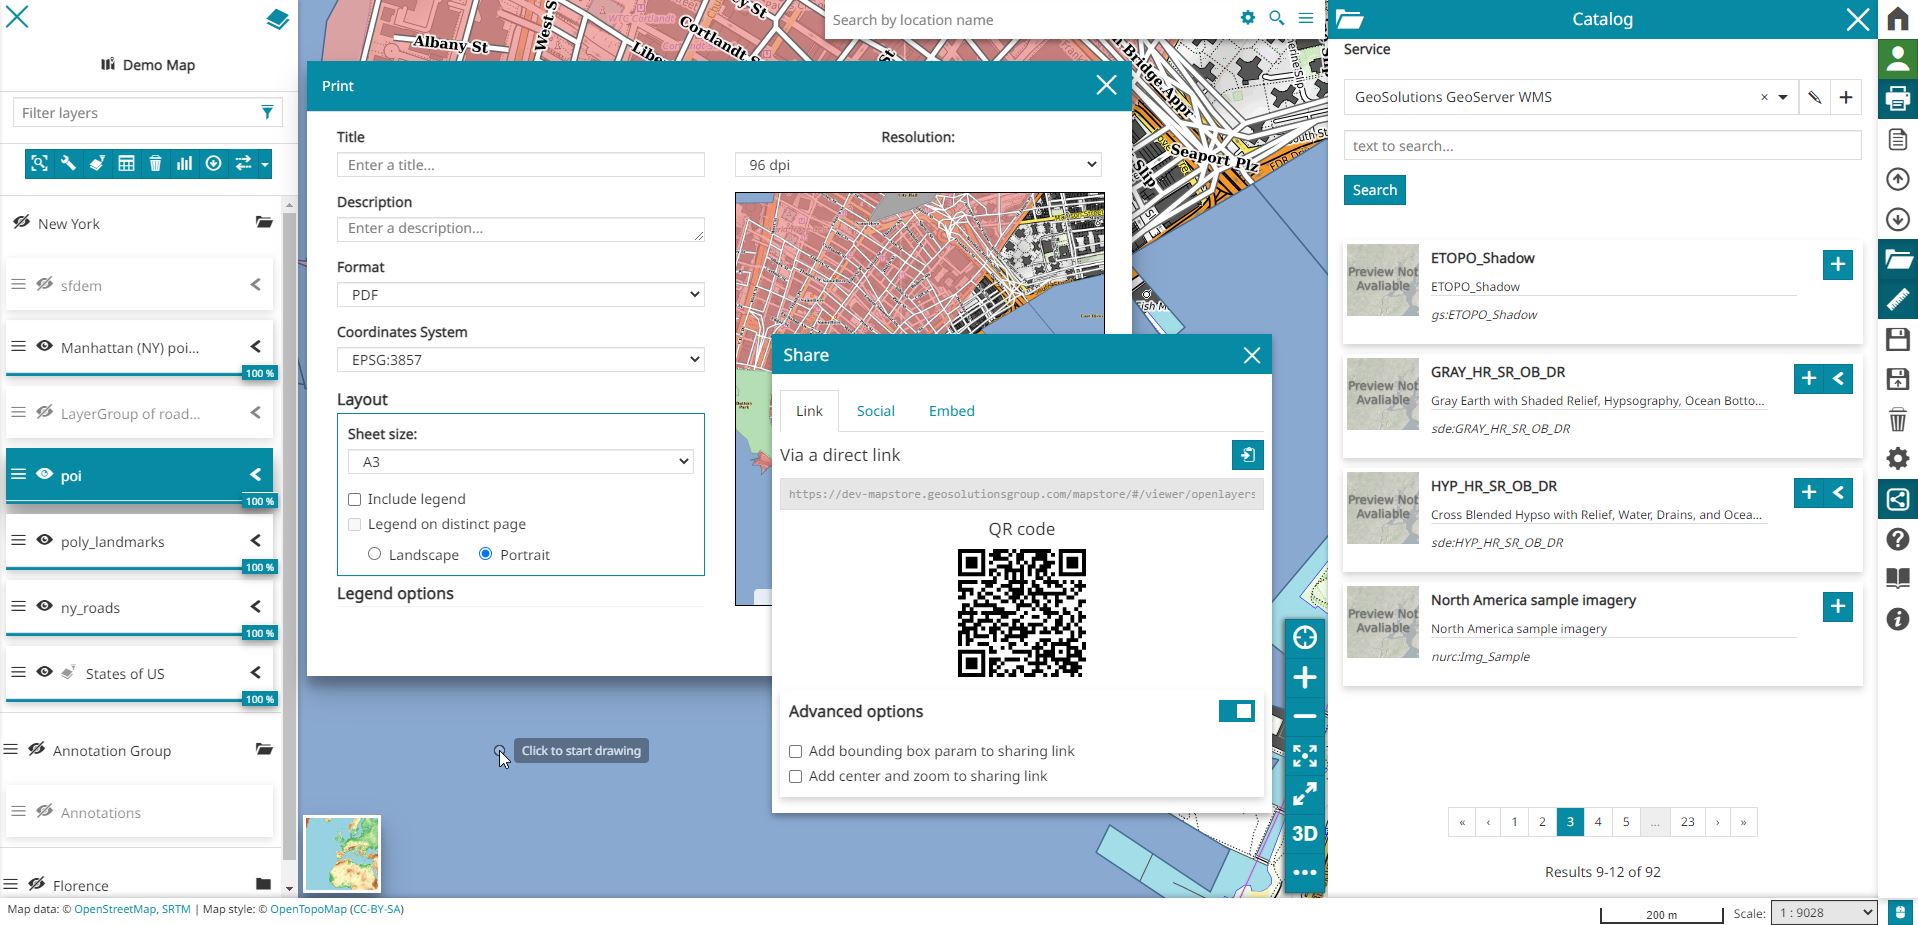Click the catalog Search button
The image size is (1918, 925).
[1375, 190]
